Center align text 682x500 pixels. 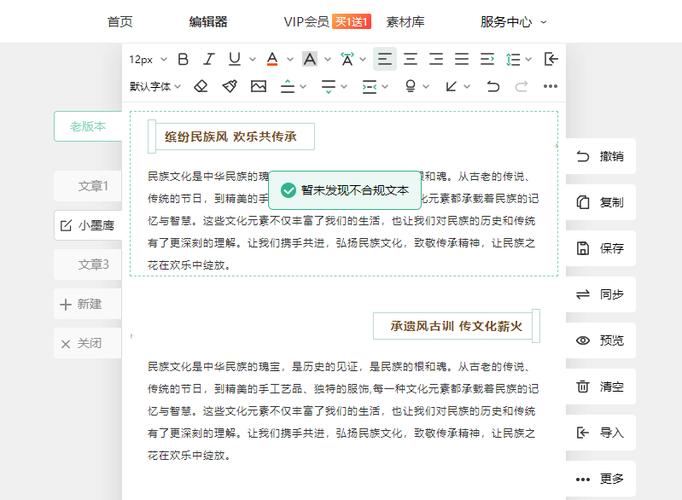click(410, 59)
